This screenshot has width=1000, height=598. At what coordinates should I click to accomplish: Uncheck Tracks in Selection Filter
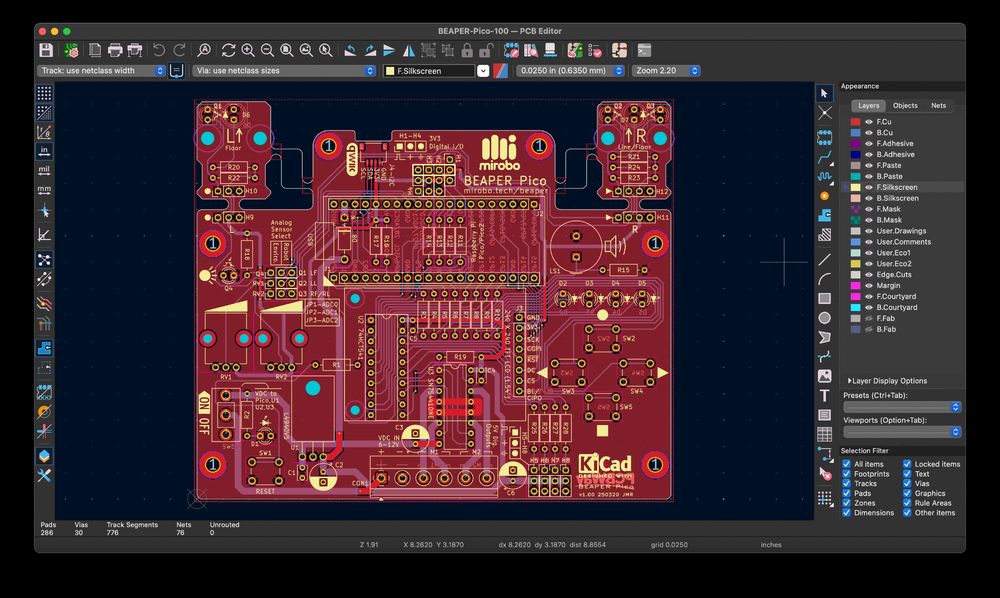click(846, 483)
